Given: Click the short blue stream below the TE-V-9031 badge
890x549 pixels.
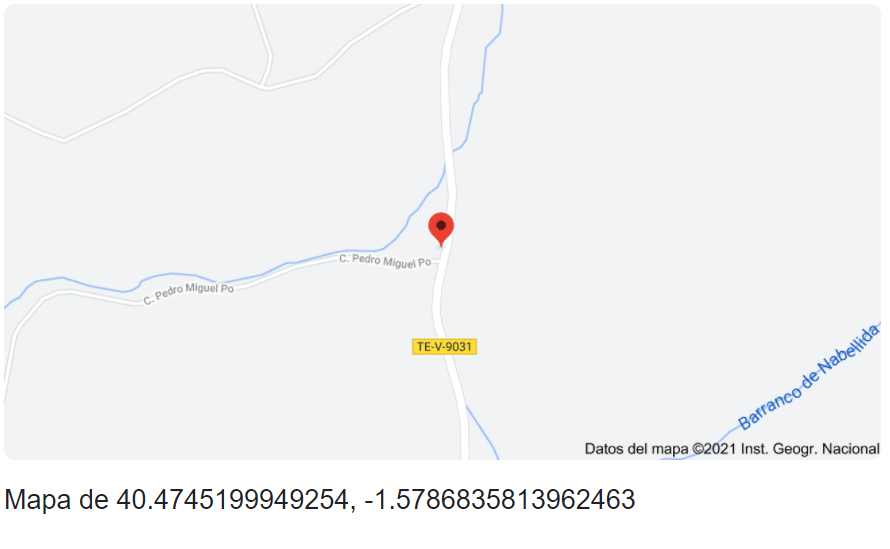Looking at the screenshot, I should point(482,433).
